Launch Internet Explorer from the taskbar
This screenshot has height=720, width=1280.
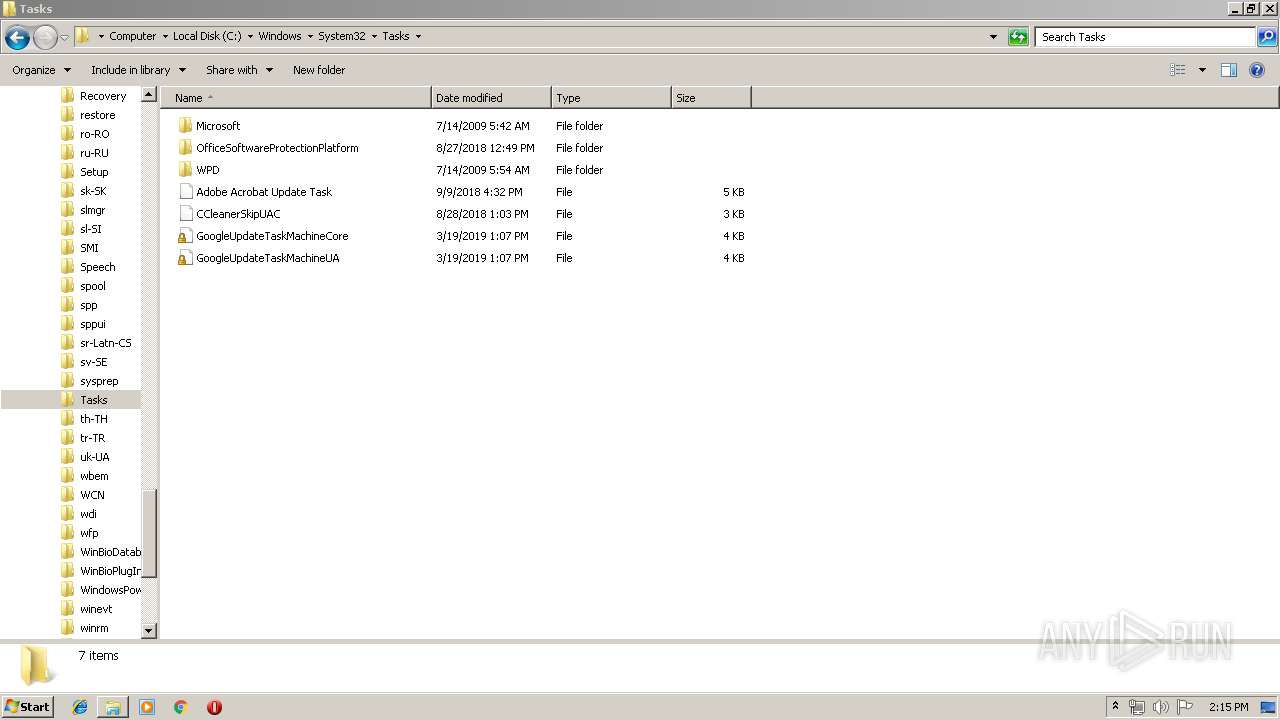80,707
